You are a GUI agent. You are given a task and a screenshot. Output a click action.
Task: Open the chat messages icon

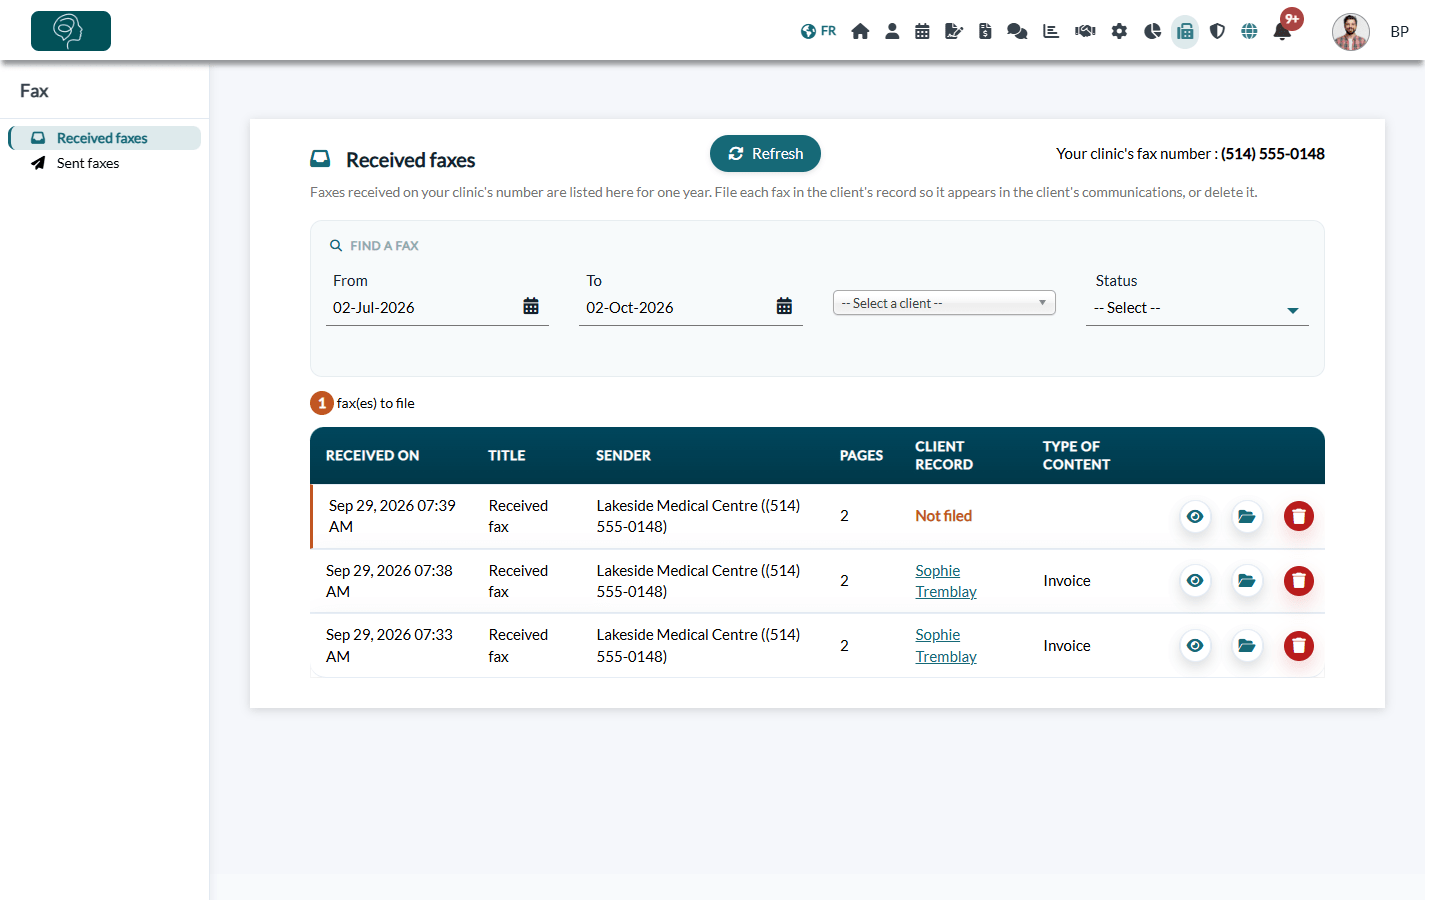[1017, 31]
